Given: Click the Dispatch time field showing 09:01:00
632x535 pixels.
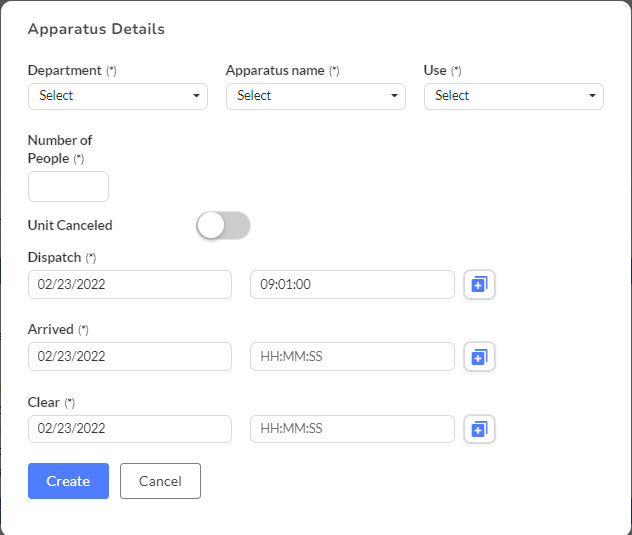Looking at the screenshot, I should tap(352, 285).
